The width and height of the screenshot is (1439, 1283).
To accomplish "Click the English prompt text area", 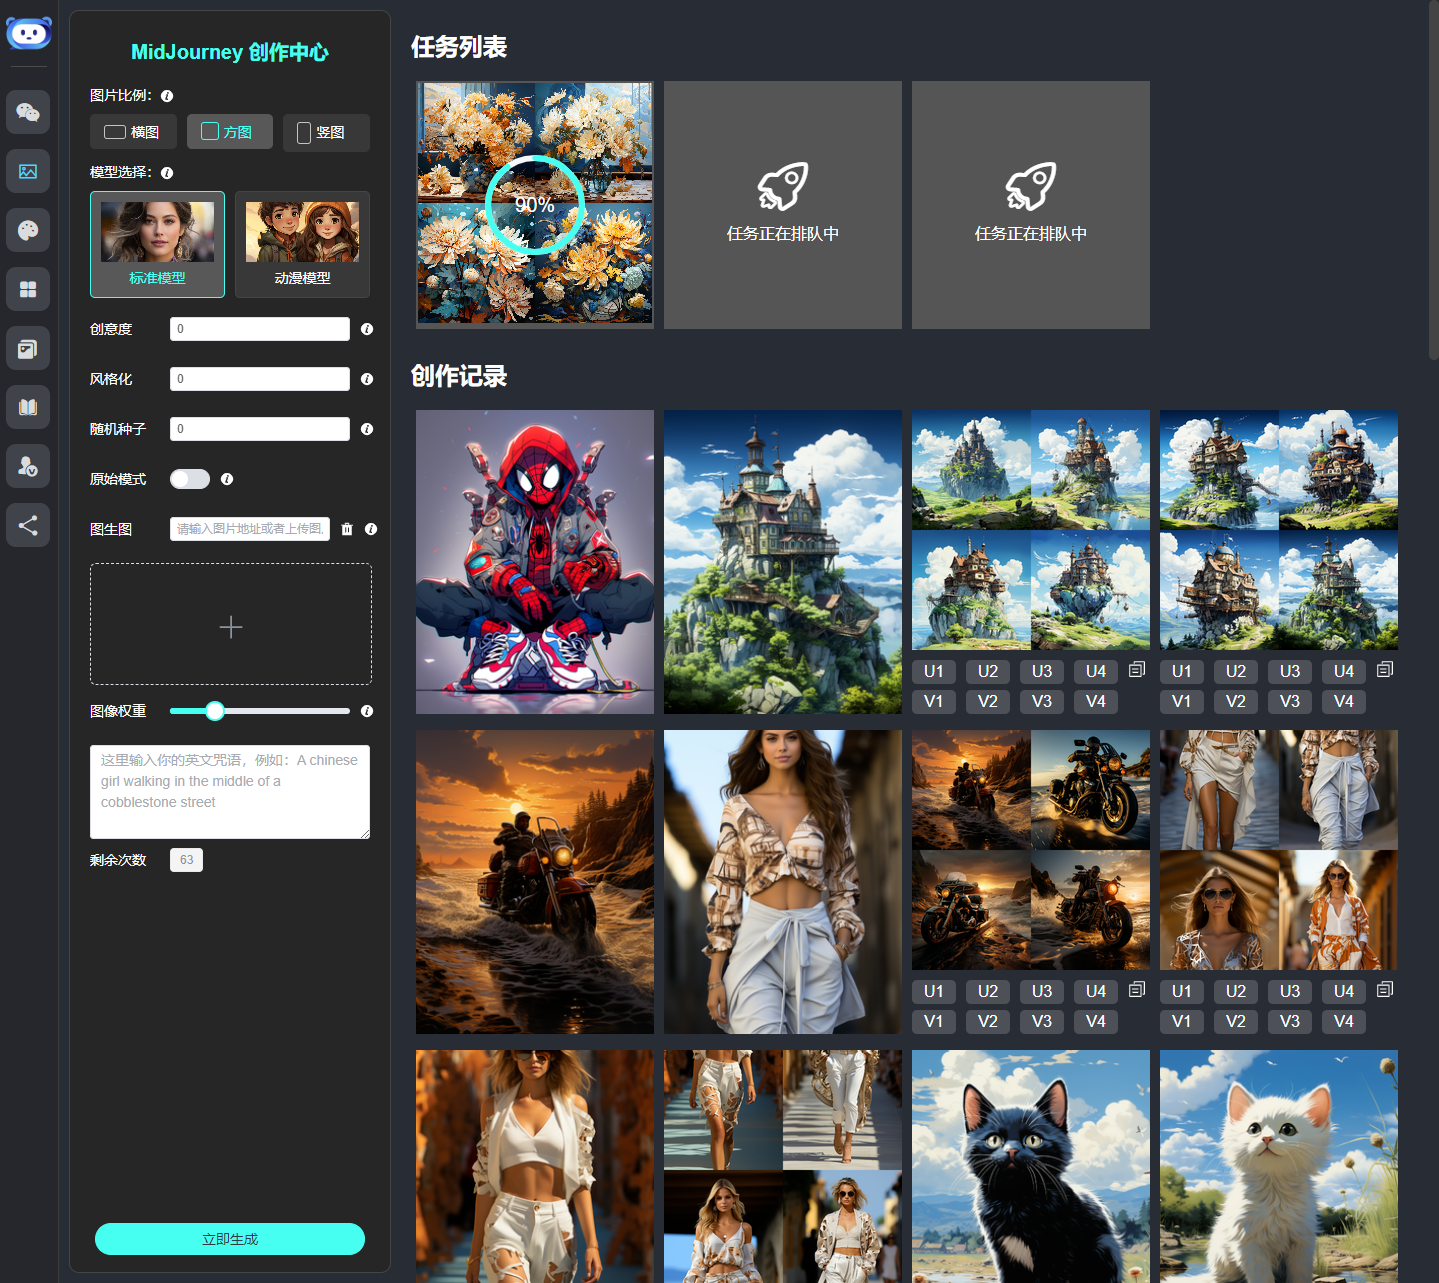I will tap(230, 791).
